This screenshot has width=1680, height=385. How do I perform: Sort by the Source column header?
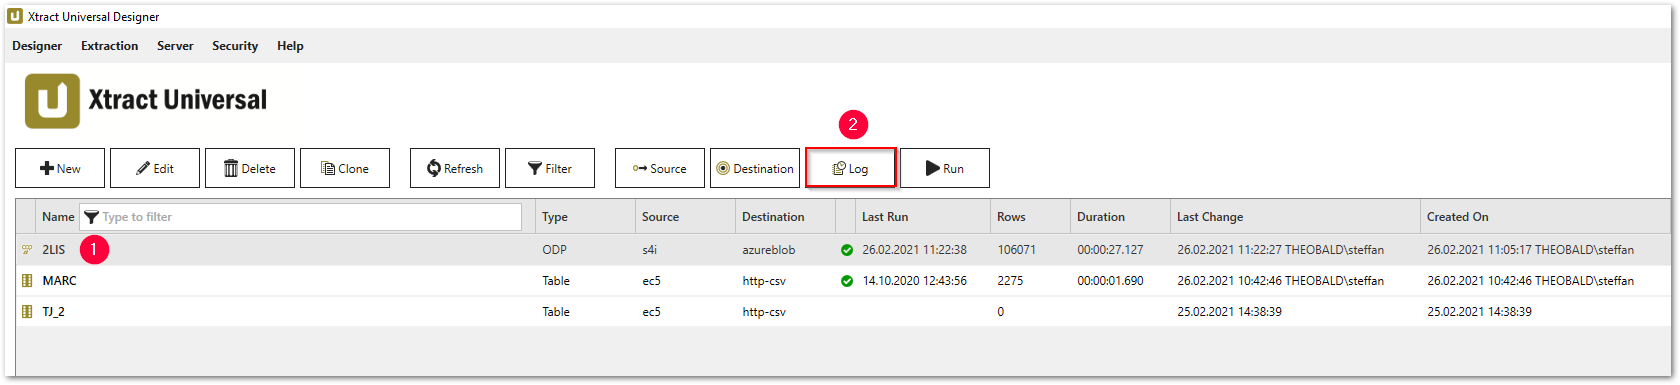point(660,217)
